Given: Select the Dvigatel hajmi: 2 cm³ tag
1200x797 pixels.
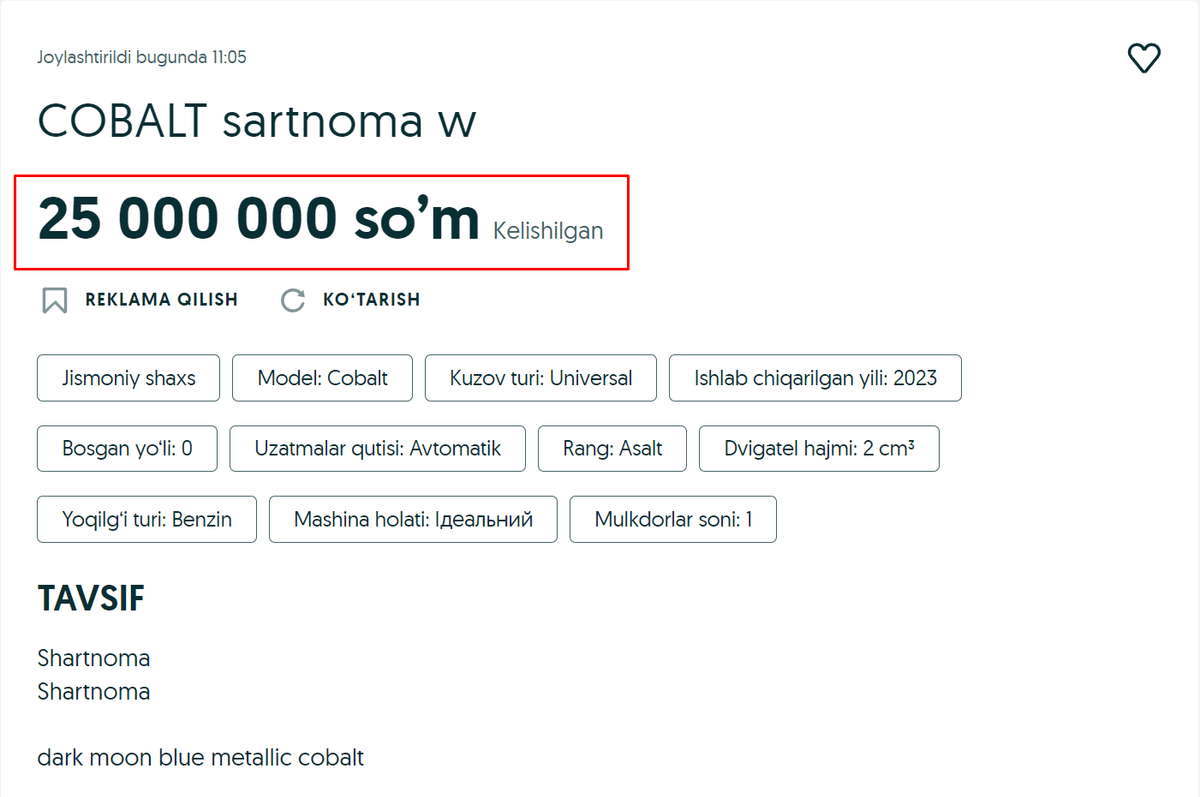Looking at the screenshot, I should [x=819, y=448].
